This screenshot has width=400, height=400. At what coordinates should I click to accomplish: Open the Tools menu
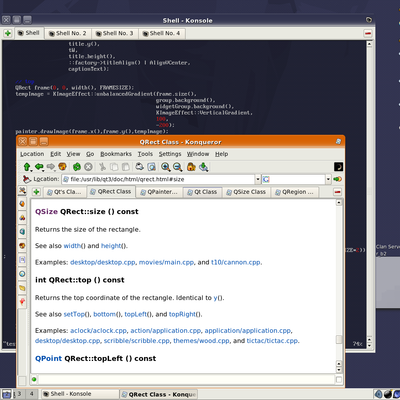tap(145, 154)
